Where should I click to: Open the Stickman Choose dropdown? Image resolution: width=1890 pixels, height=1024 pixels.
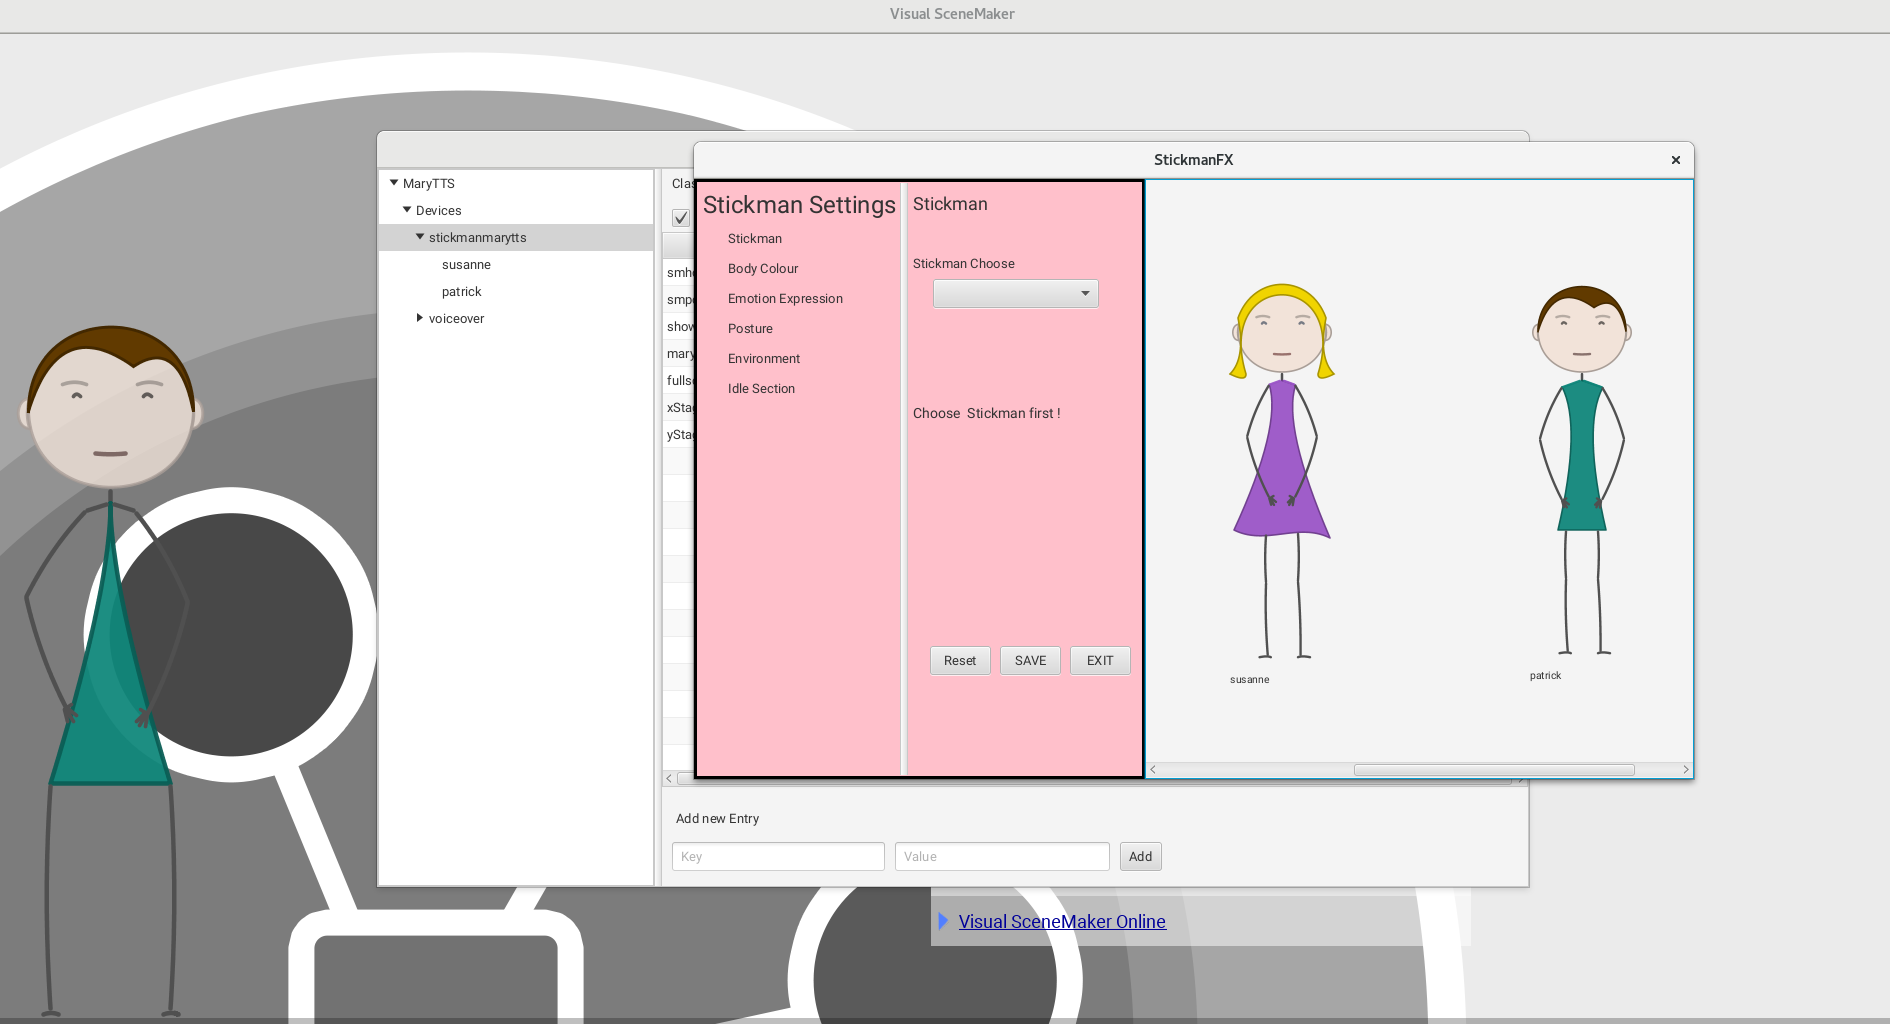click(x=1015, y=294)
